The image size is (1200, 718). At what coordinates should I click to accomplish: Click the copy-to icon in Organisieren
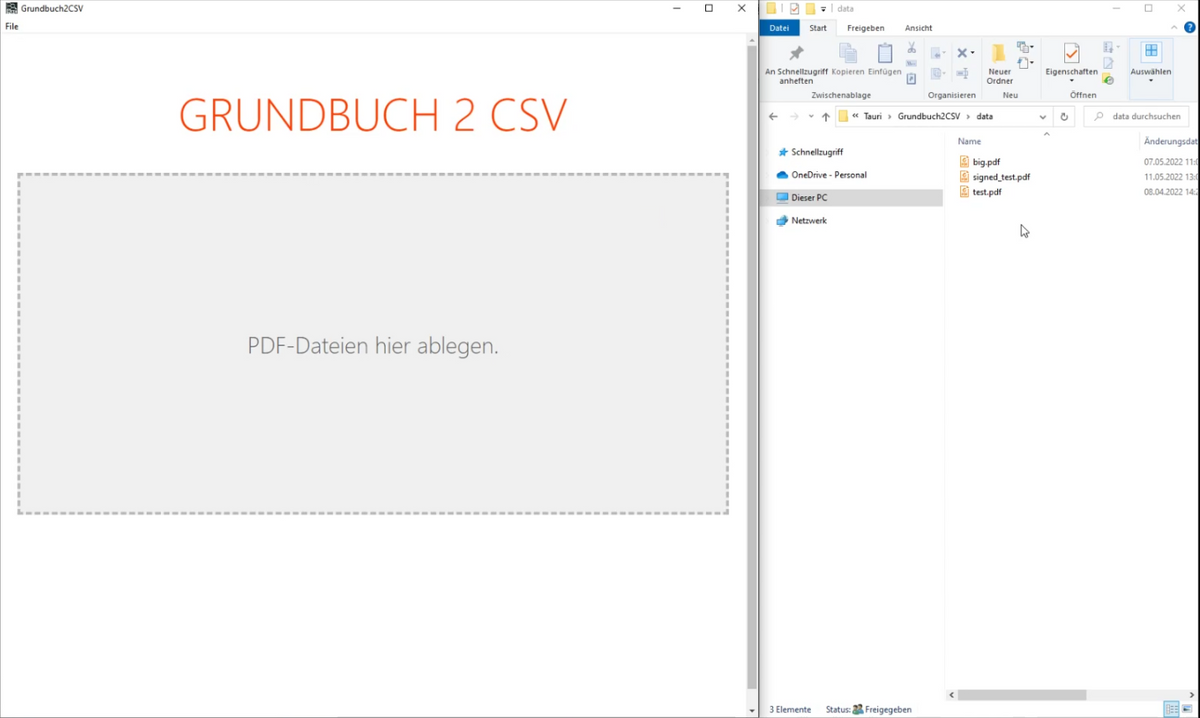point(937,73)
